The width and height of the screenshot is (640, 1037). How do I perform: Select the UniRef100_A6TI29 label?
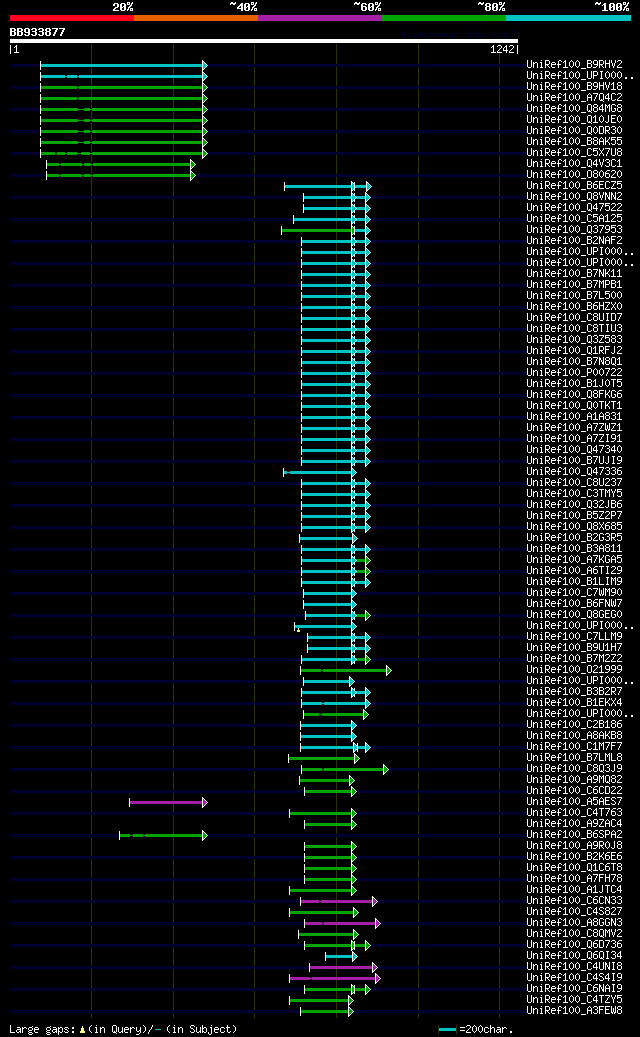(x=574, y=570)
